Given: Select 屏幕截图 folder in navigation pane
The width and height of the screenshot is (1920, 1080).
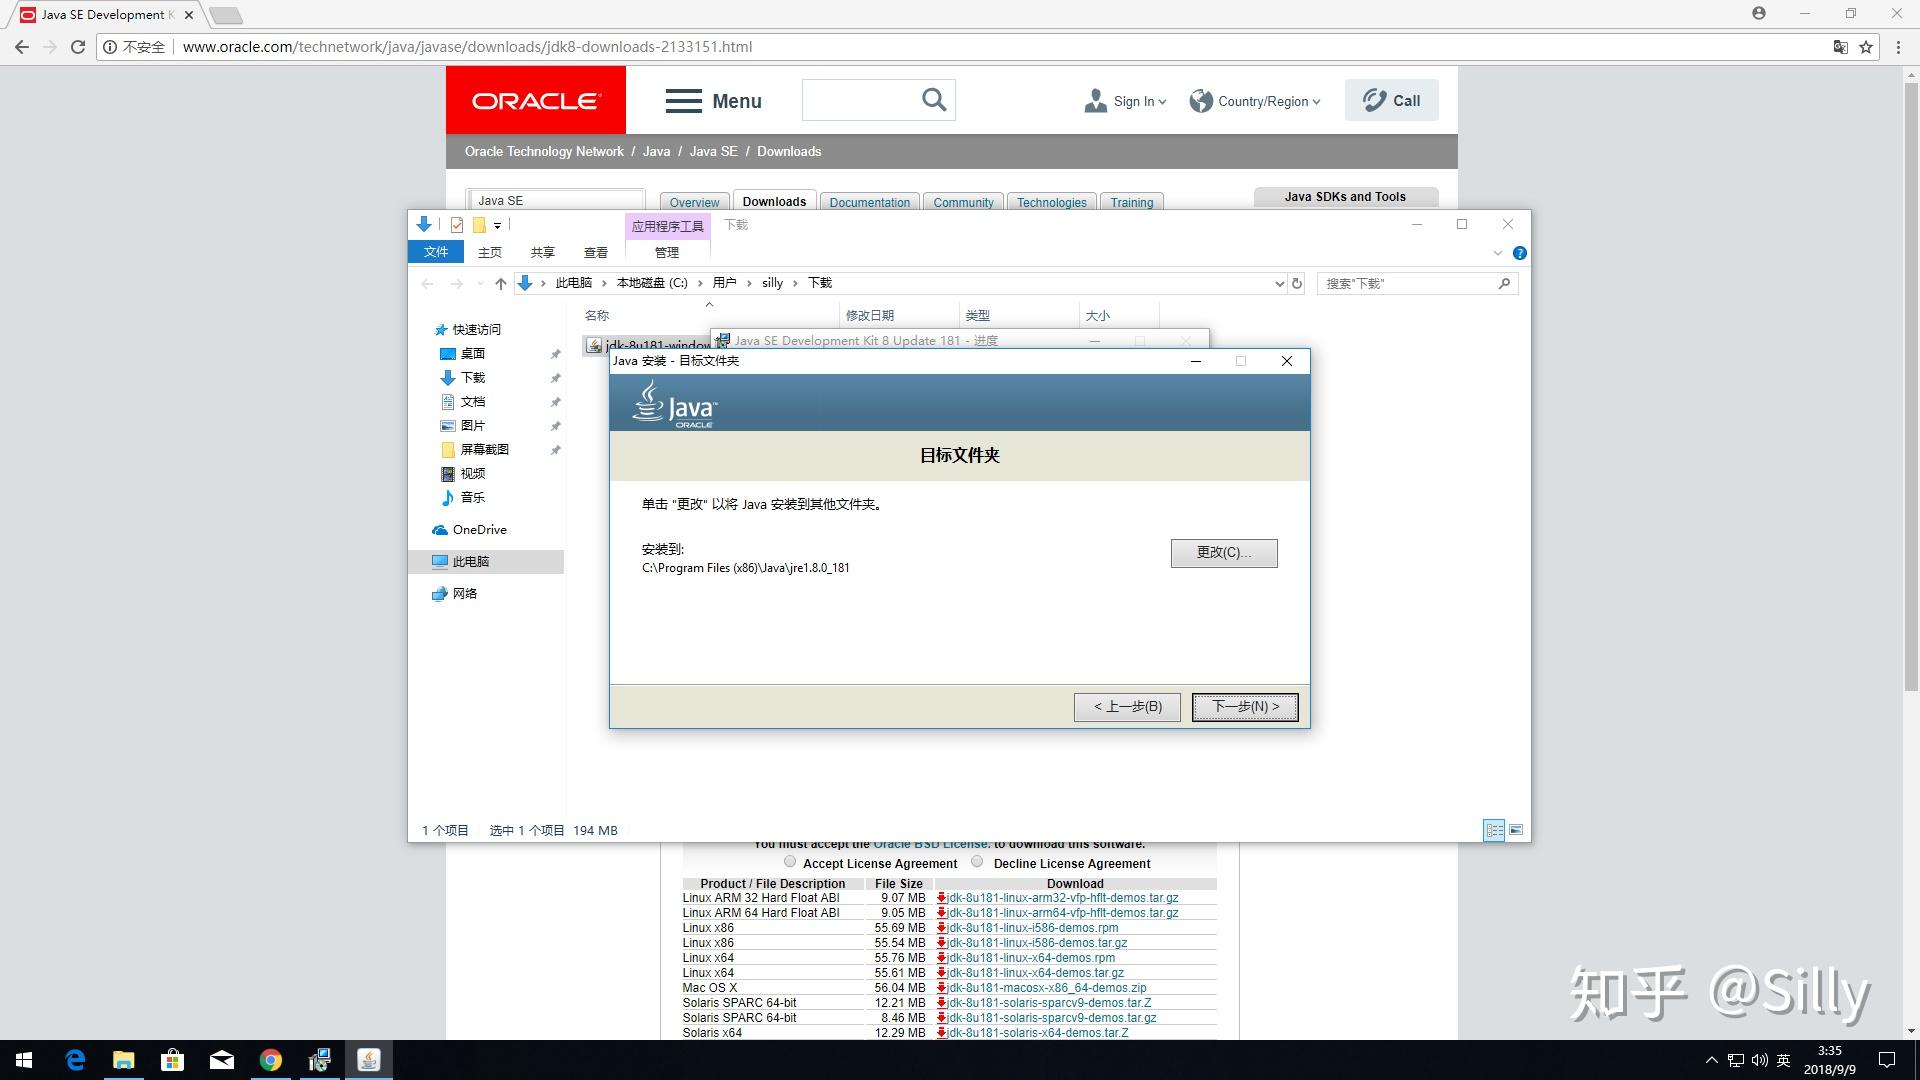Looking at the screenshot, I should click(x=484, y=450).
